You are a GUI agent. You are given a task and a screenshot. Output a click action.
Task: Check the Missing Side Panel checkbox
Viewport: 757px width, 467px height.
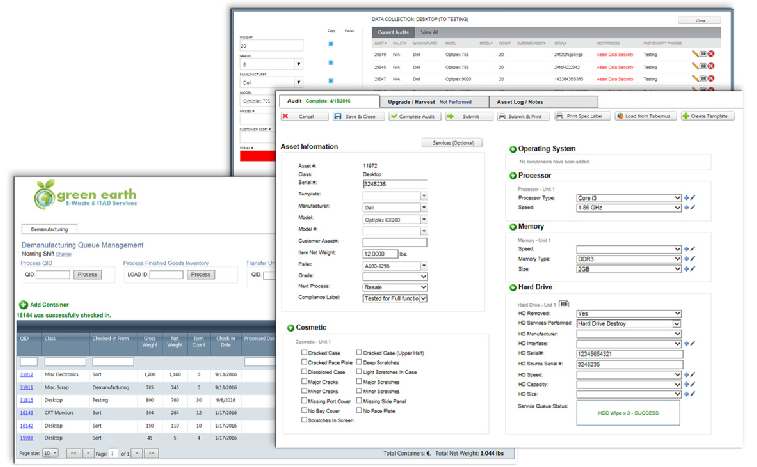click(359, 400)
